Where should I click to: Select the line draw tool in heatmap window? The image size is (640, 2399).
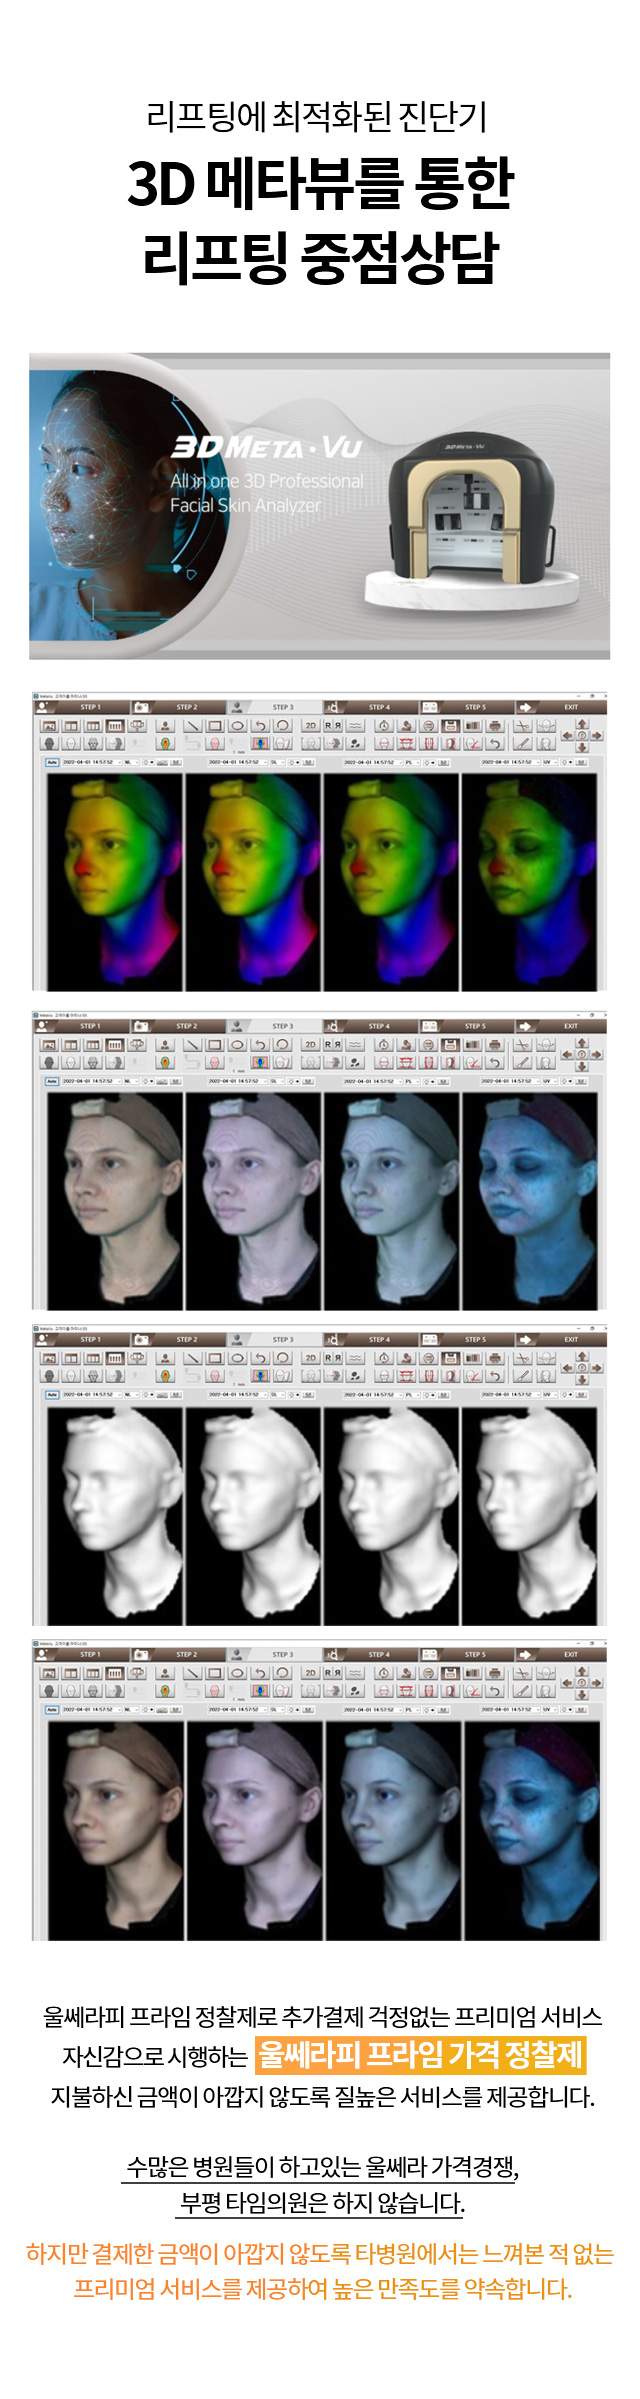click(193, 725)
